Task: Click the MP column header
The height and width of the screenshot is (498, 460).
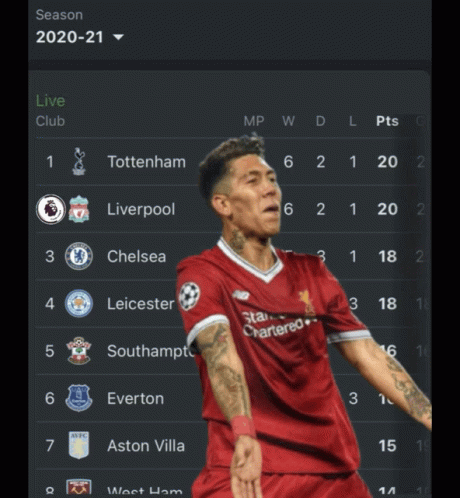Action: (x=254, y=121)
